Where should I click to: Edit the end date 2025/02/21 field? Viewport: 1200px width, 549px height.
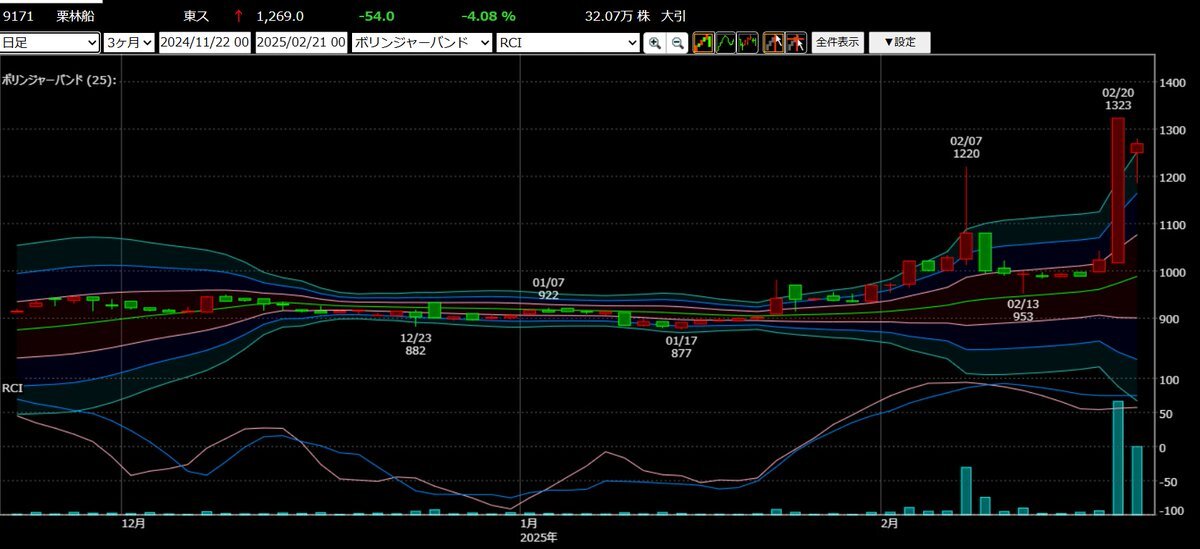pos(301,43)
